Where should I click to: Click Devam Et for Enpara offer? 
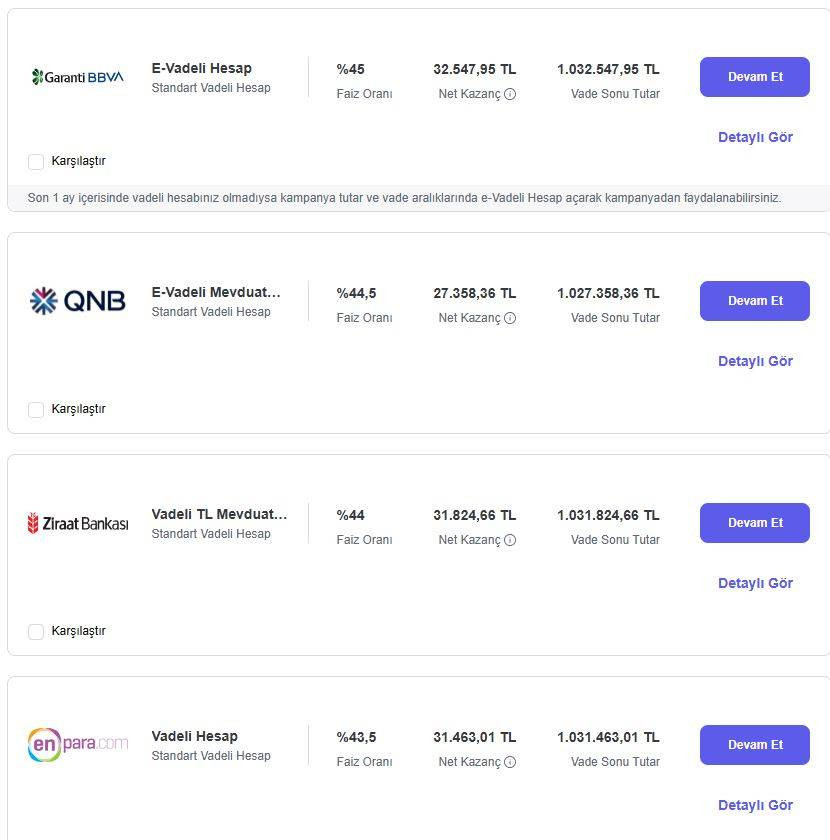coord(754,745)
